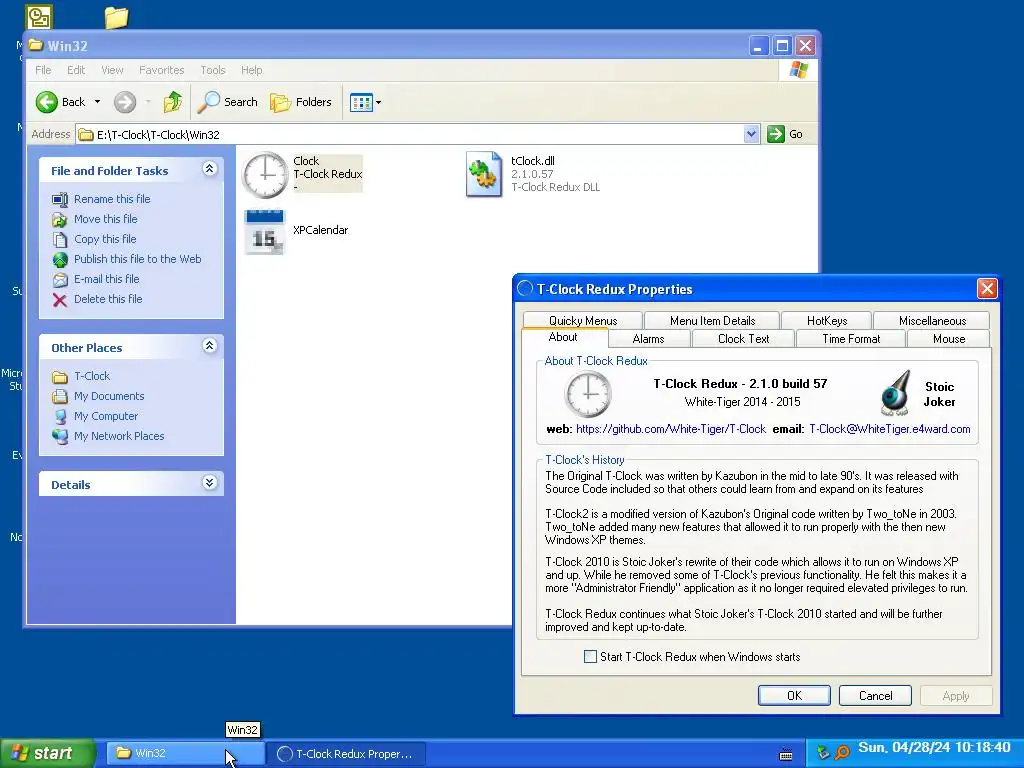Image resolution: width=1024 pixels, height=768 pixels.
Task: Switch to Win32 taskbar button
Action: 185,753
